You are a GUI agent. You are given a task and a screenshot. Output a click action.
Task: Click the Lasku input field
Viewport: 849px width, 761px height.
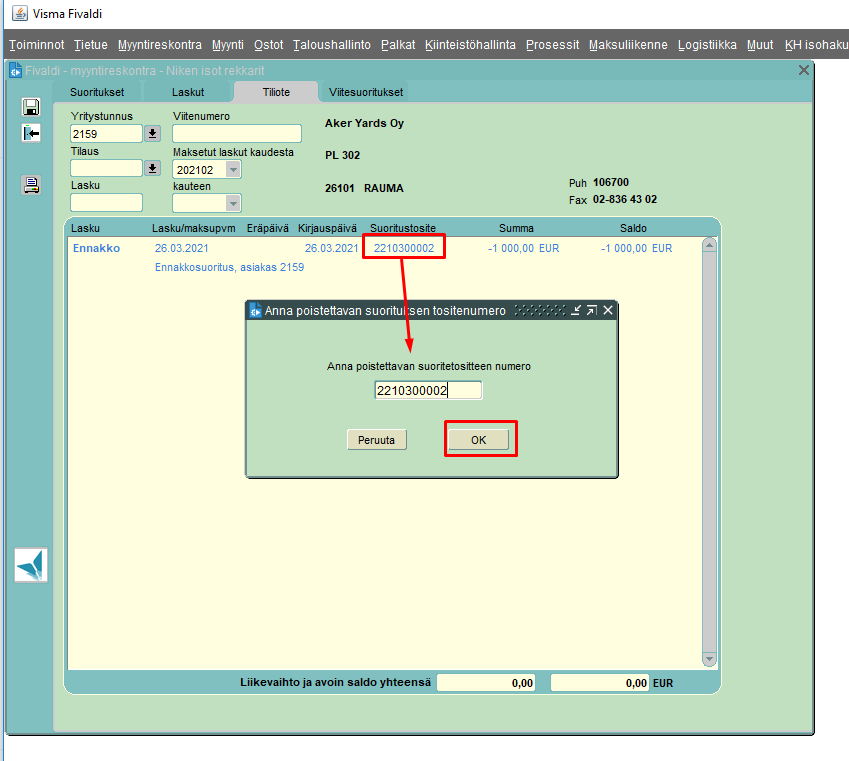click(106, 203)
